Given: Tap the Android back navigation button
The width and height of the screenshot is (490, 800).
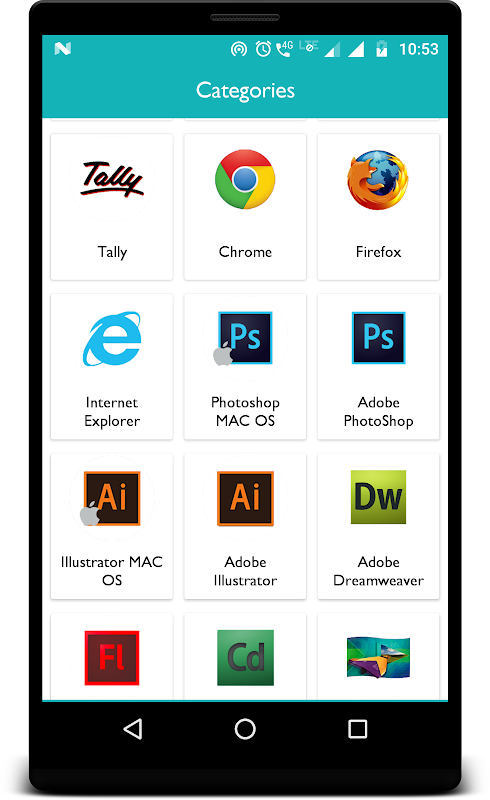Looking at the screenshot, I should (x=133, y=729).
